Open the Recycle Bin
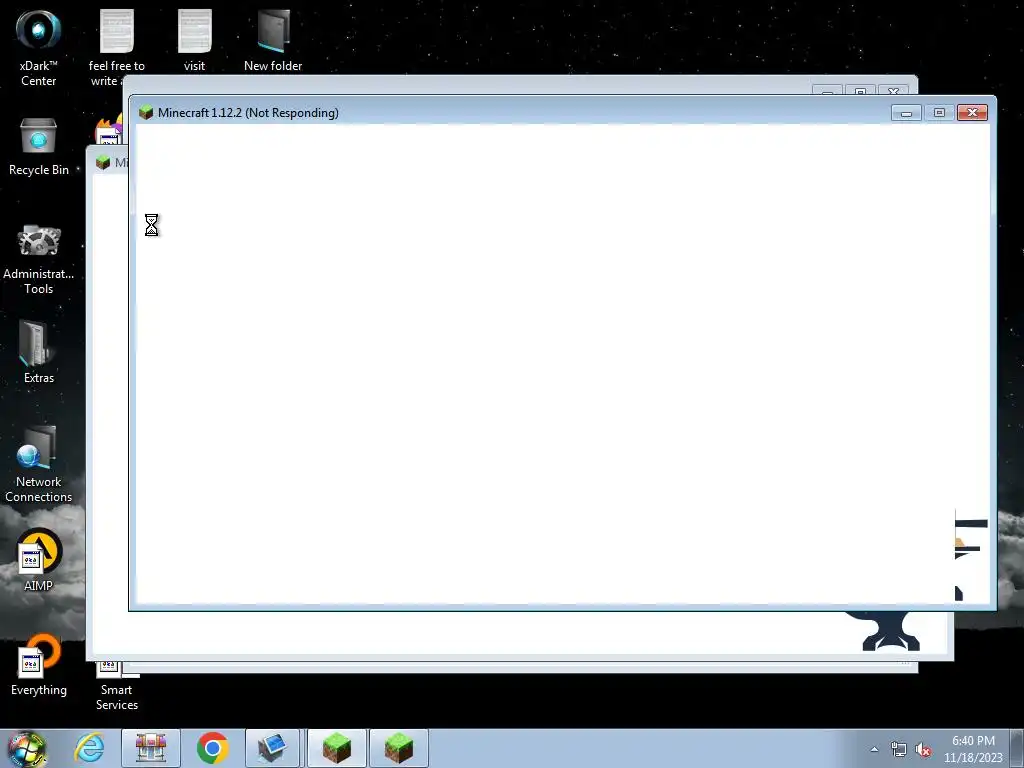The image size is (1024, 768). point(39,146)
